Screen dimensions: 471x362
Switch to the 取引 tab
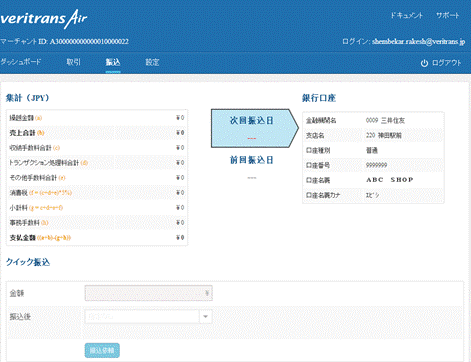[x=73, y=62]
